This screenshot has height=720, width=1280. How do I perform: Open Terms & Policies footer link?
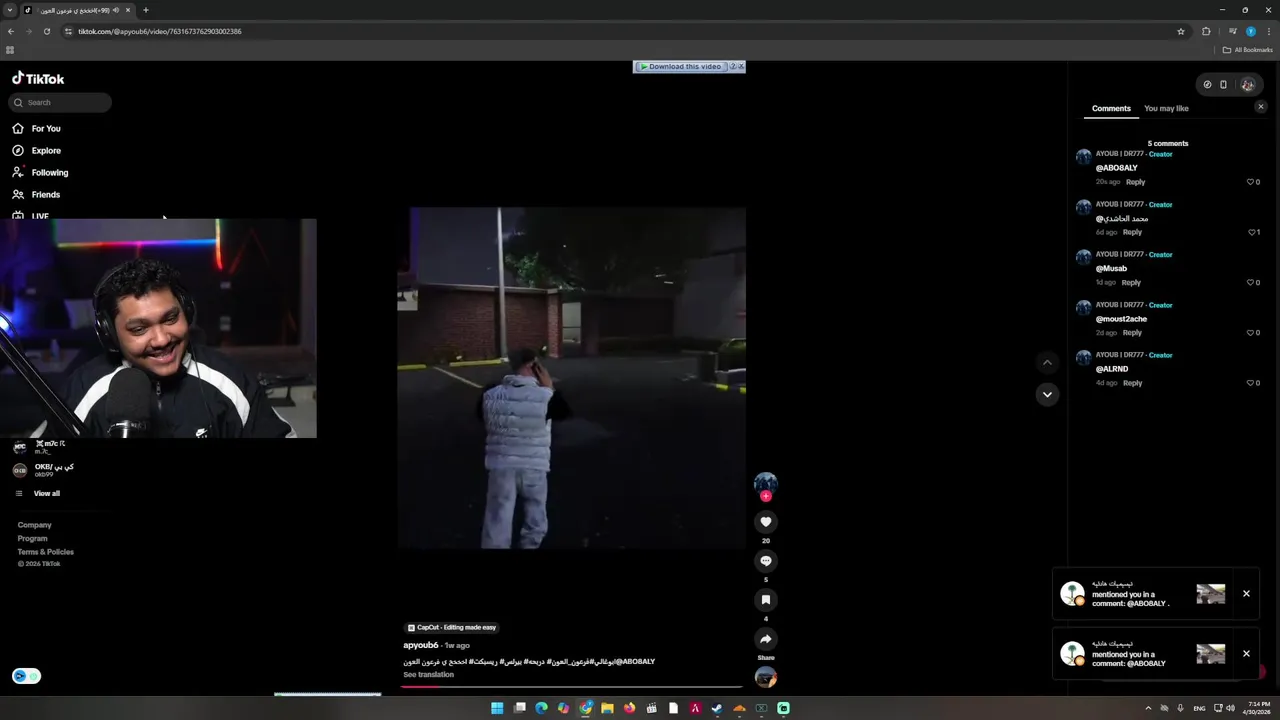45,552
